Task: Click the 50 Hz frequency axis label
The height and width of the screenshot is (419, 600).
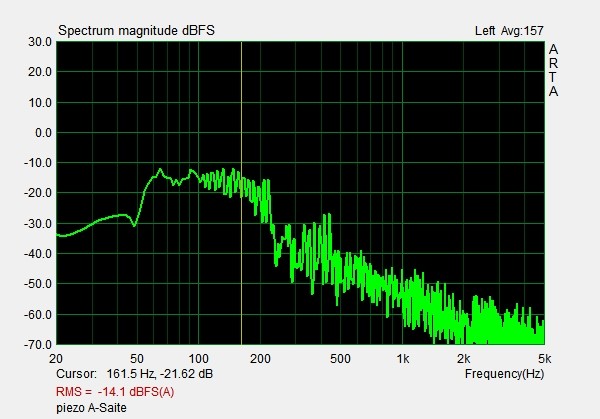Action: coord(137,359)
